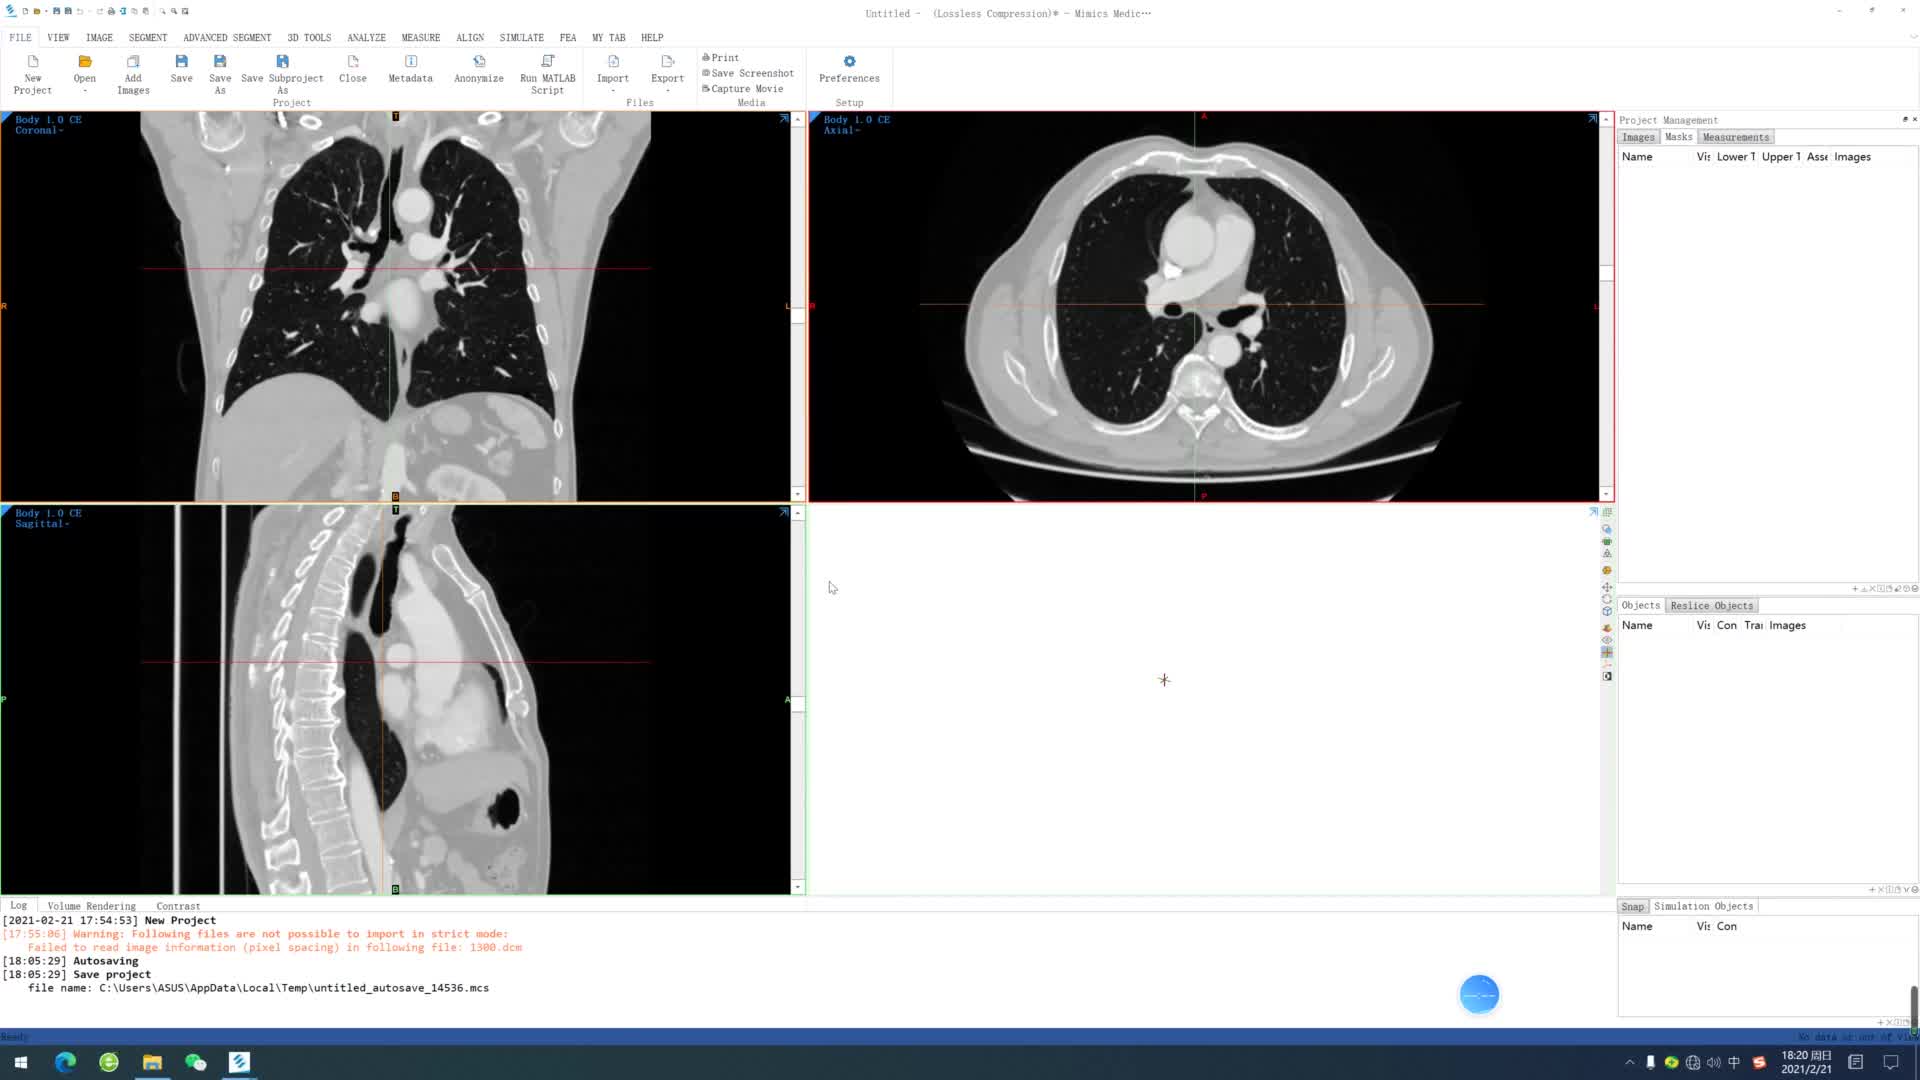Click Axial scrollbar down arrow
Image resolution: width=1920 pixels, height=1080 pixels.
point(1606,494)
